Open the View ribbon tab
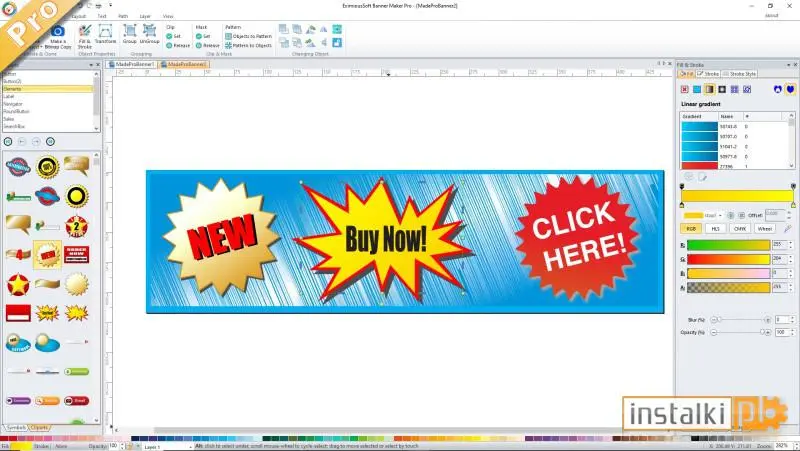Screen dimensions: 800x451 [x=168, y=16]
